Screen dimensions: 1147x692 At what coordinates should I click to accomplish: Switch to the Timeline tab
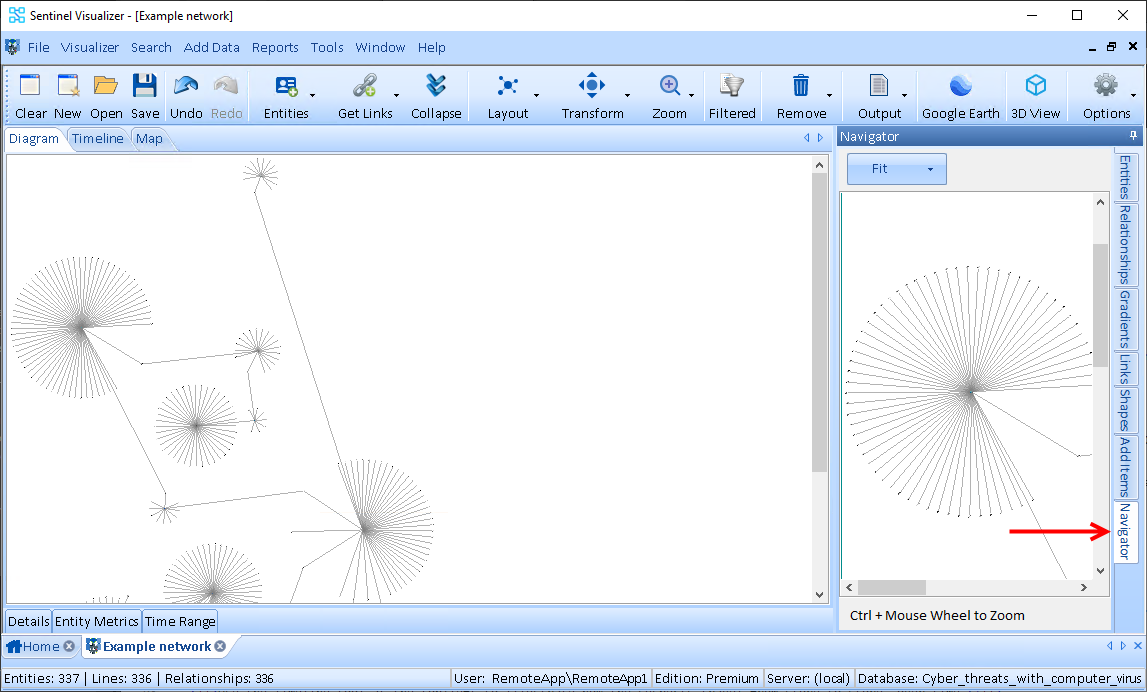point(98,139)
